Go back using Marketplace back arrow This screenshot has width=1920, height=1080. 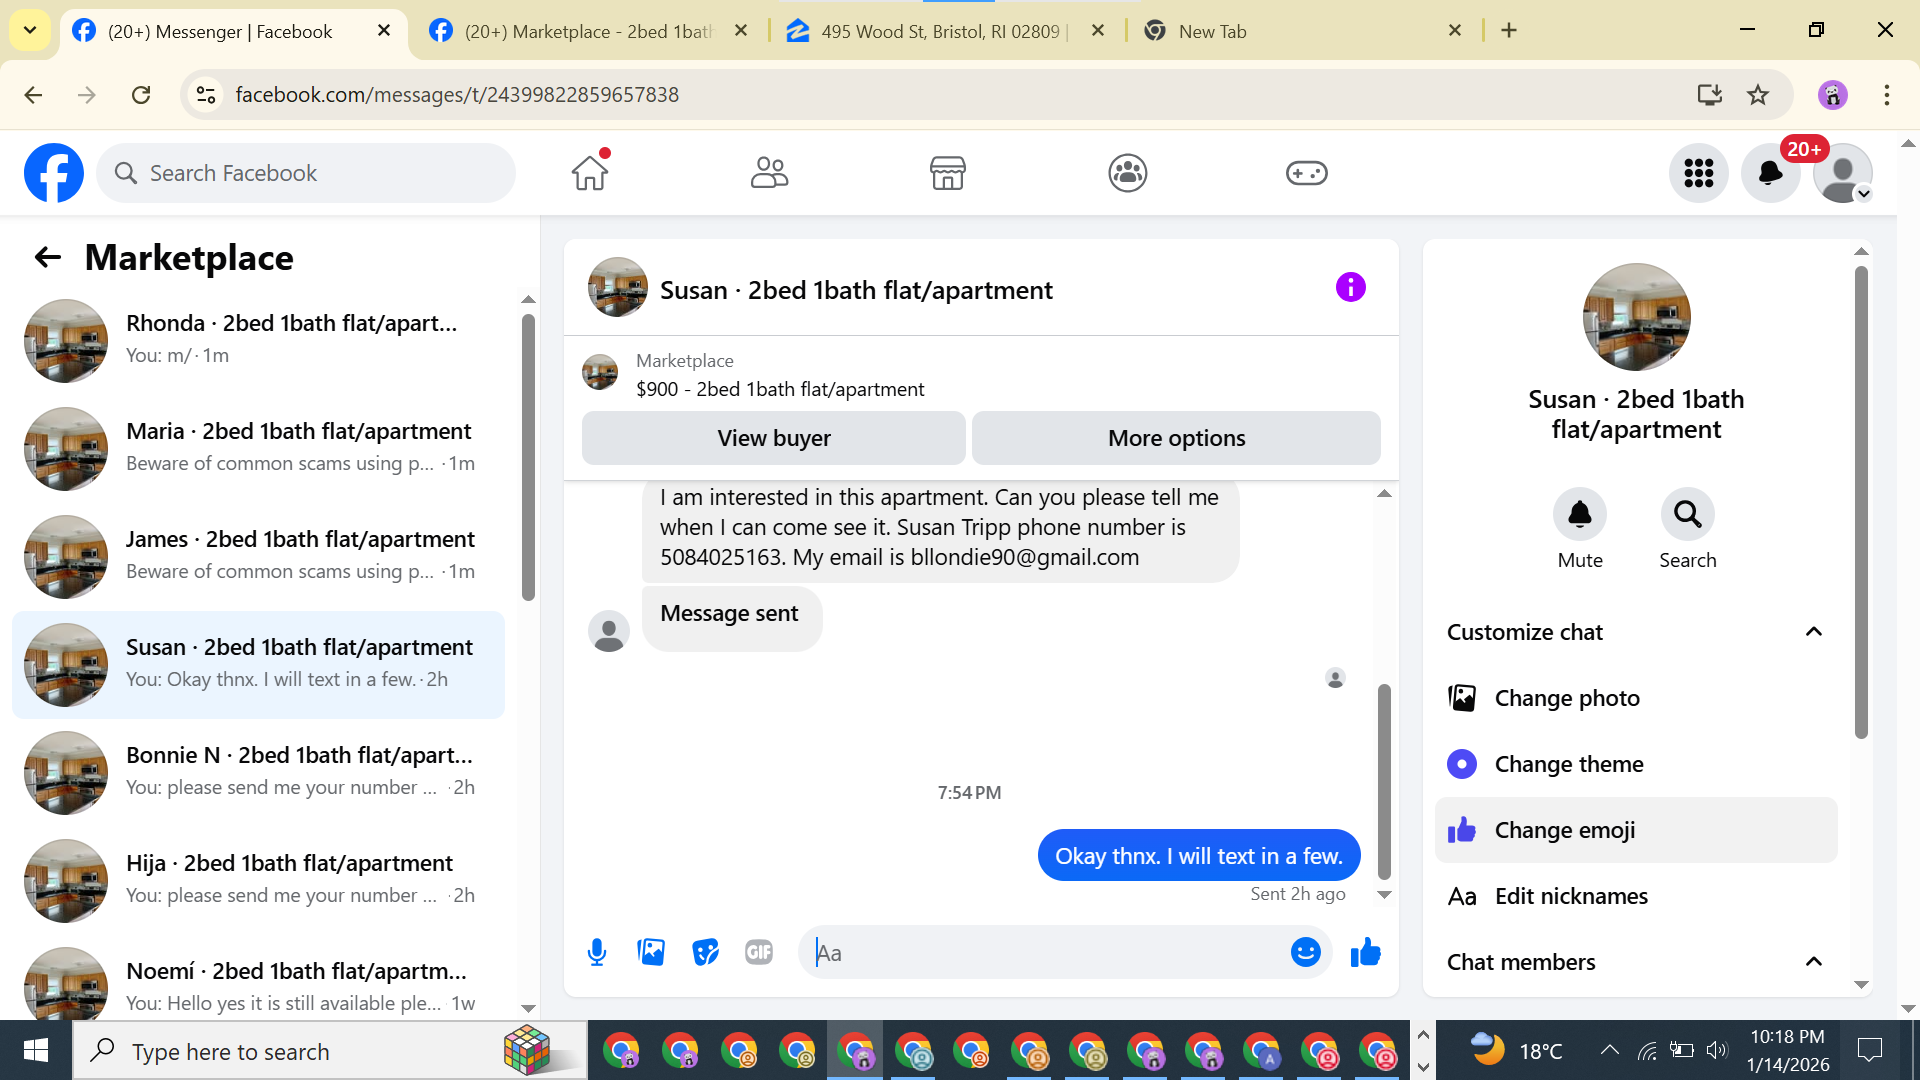[x=47, y=258]
